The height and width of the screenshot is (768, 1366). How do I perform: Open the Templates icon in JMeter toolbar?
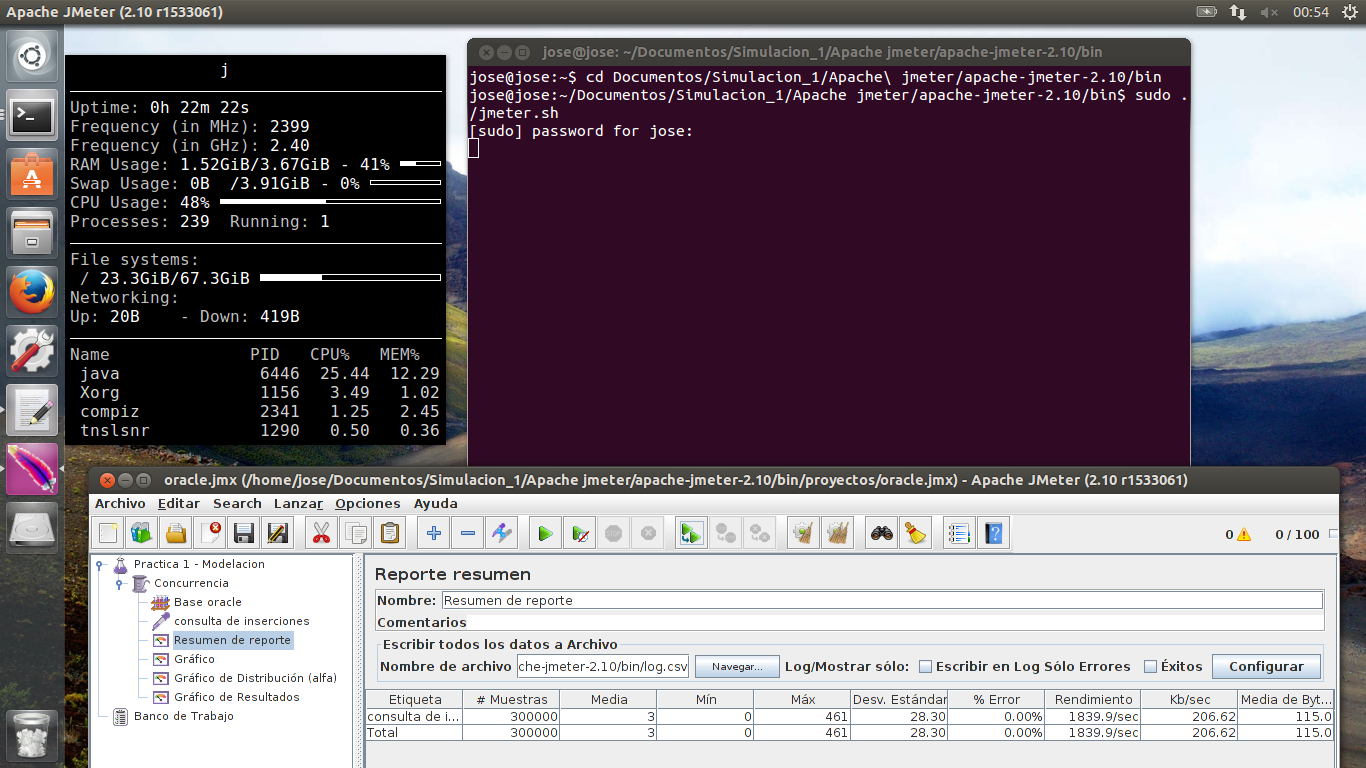click(142, 533)
